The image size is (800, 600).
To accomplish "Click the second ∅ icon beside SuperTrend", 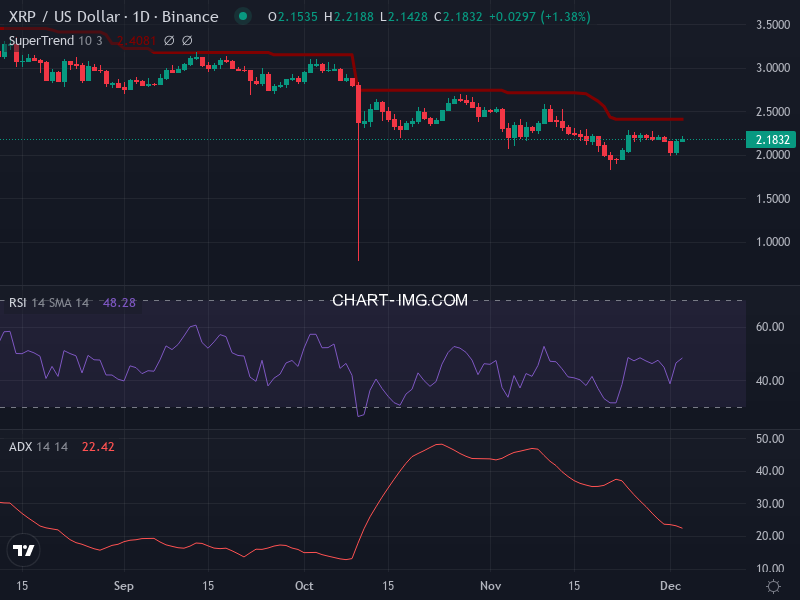I will pyautogui.click(x=188, y=41).
